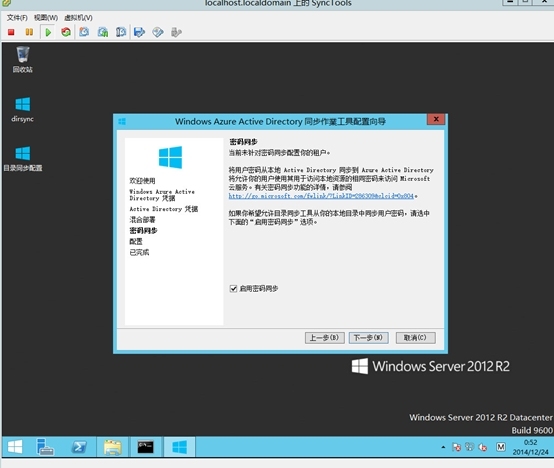Switch to the sync wizard taskbar icon
The width and height of the screenshot is (554, 468).
point(179,447)
